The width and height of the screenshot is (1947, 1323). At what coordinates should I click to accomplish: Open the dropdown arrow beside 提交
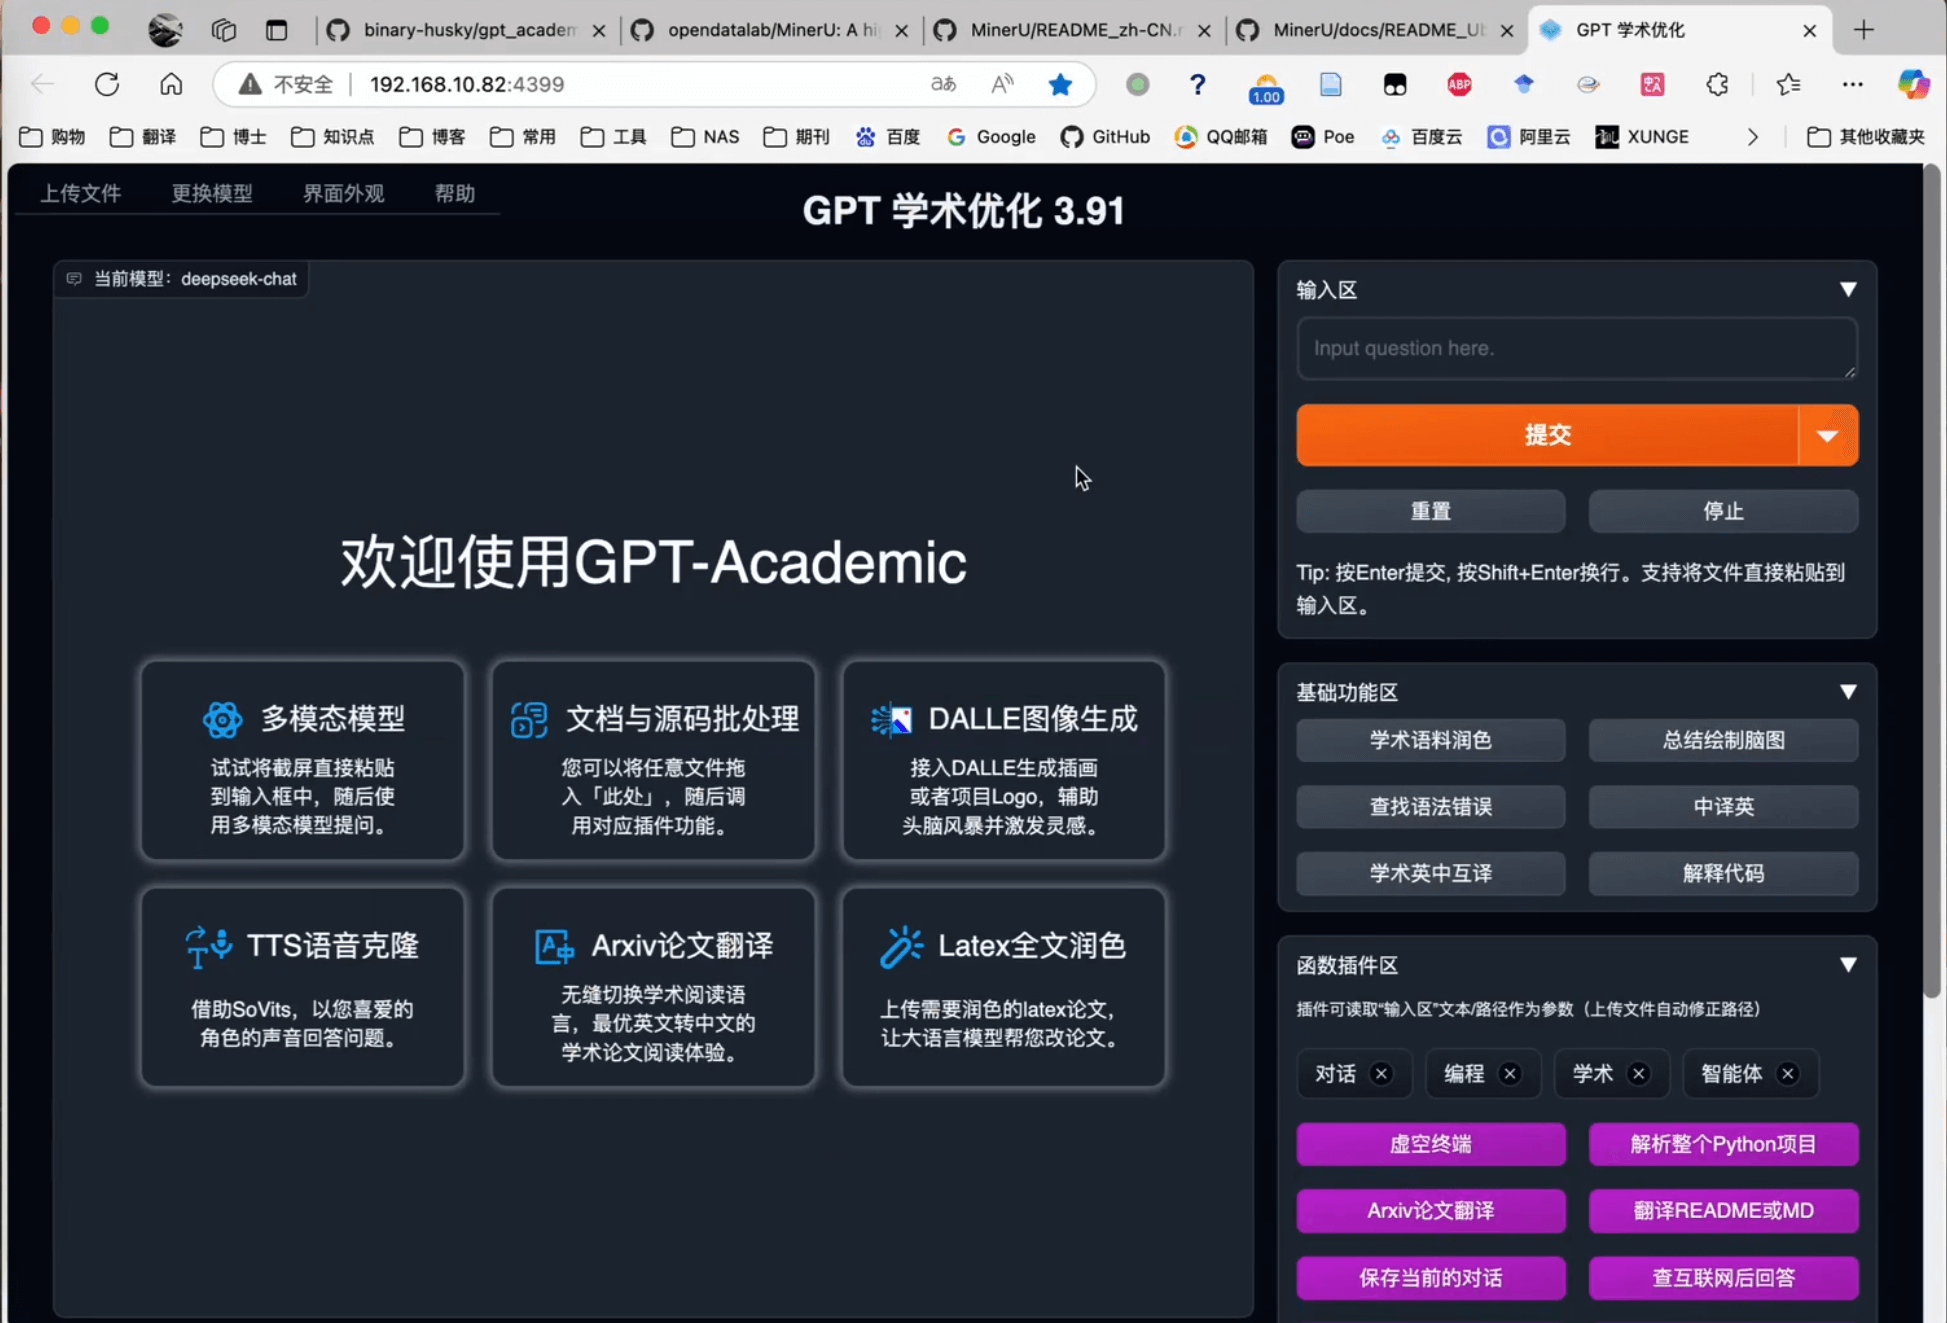pos(1828,435)
